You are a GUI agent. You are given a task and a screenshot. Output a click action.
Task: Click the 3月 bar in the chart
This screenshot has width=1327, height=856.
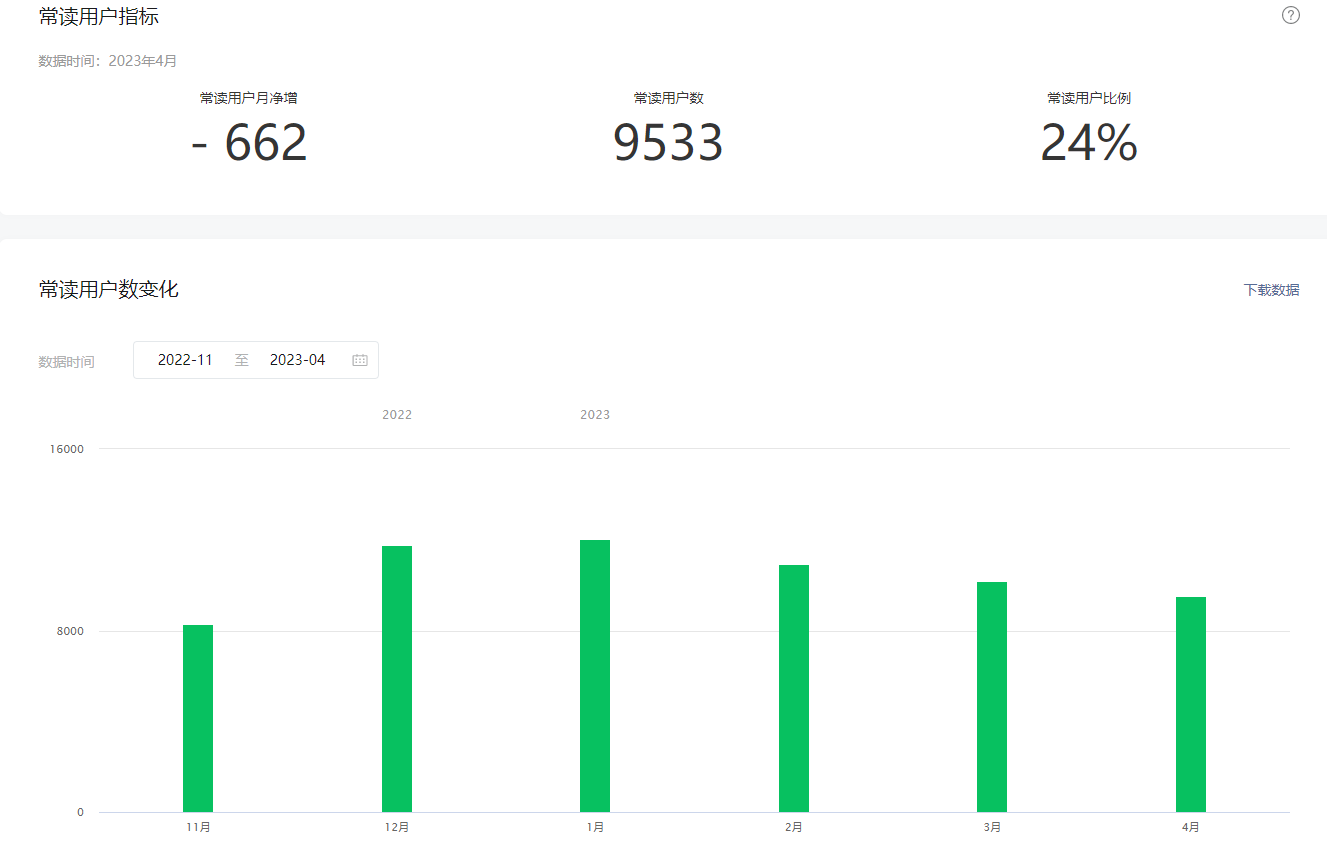point(992,696)
